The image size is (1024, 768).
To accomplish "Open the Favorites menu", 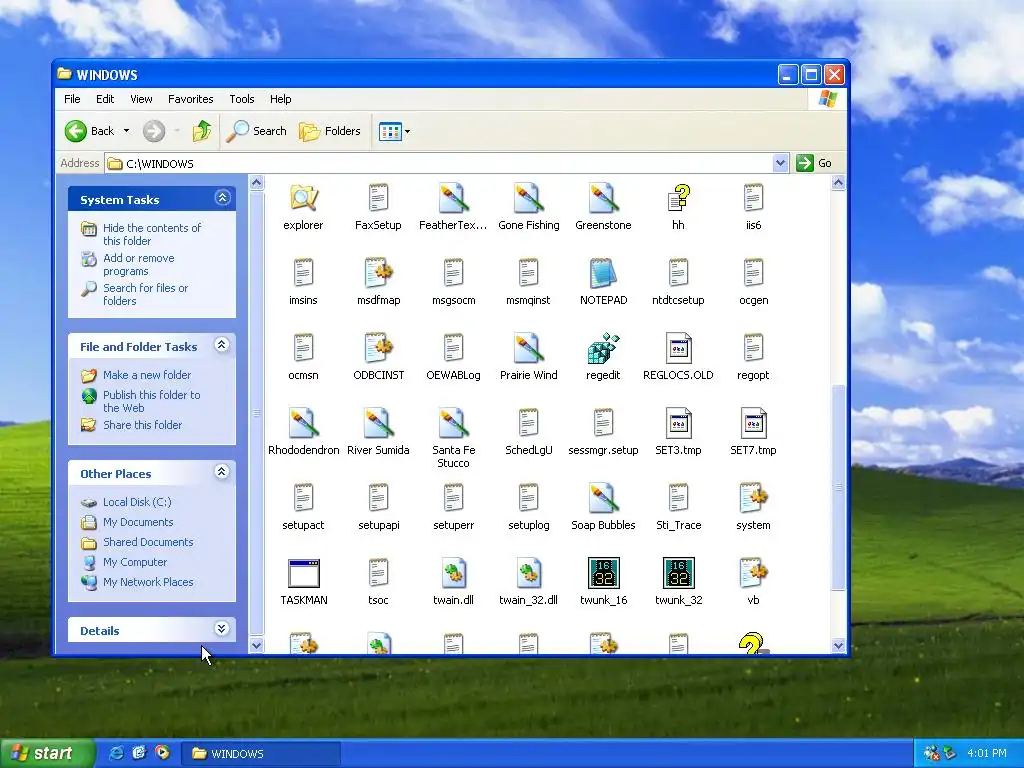I will 191,99.
